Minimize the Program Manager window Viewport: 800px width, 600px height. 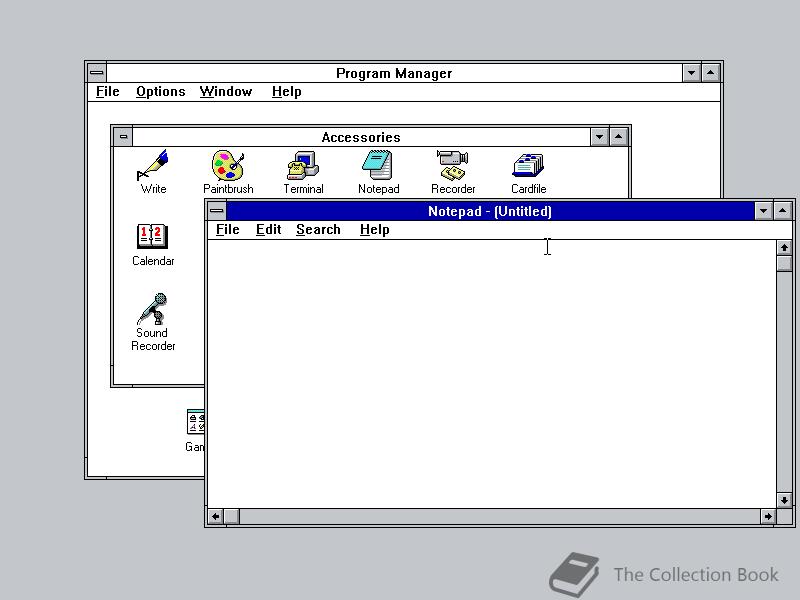click(691, 73)
